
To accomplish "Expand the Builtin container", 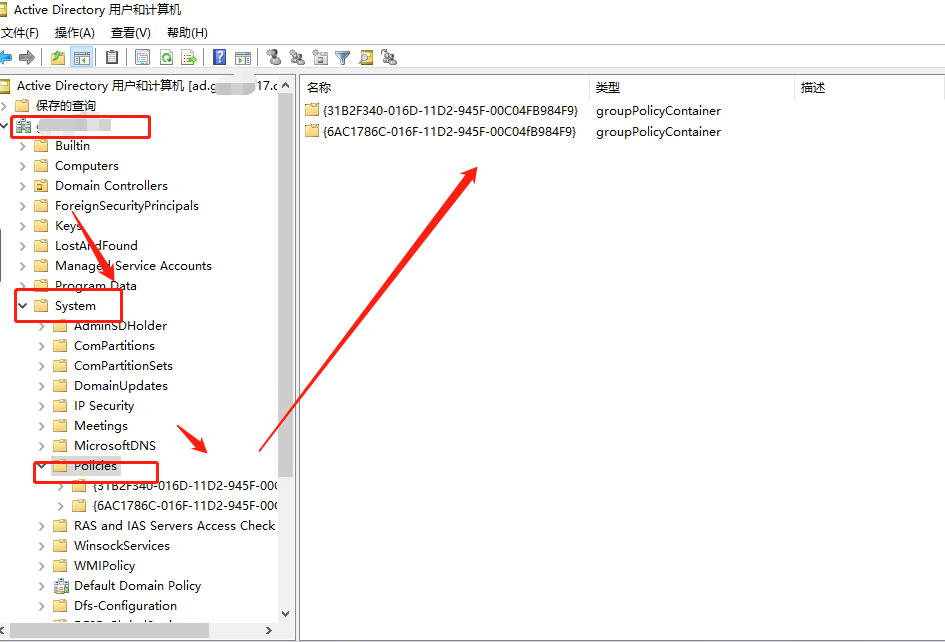I will point(23,146).
